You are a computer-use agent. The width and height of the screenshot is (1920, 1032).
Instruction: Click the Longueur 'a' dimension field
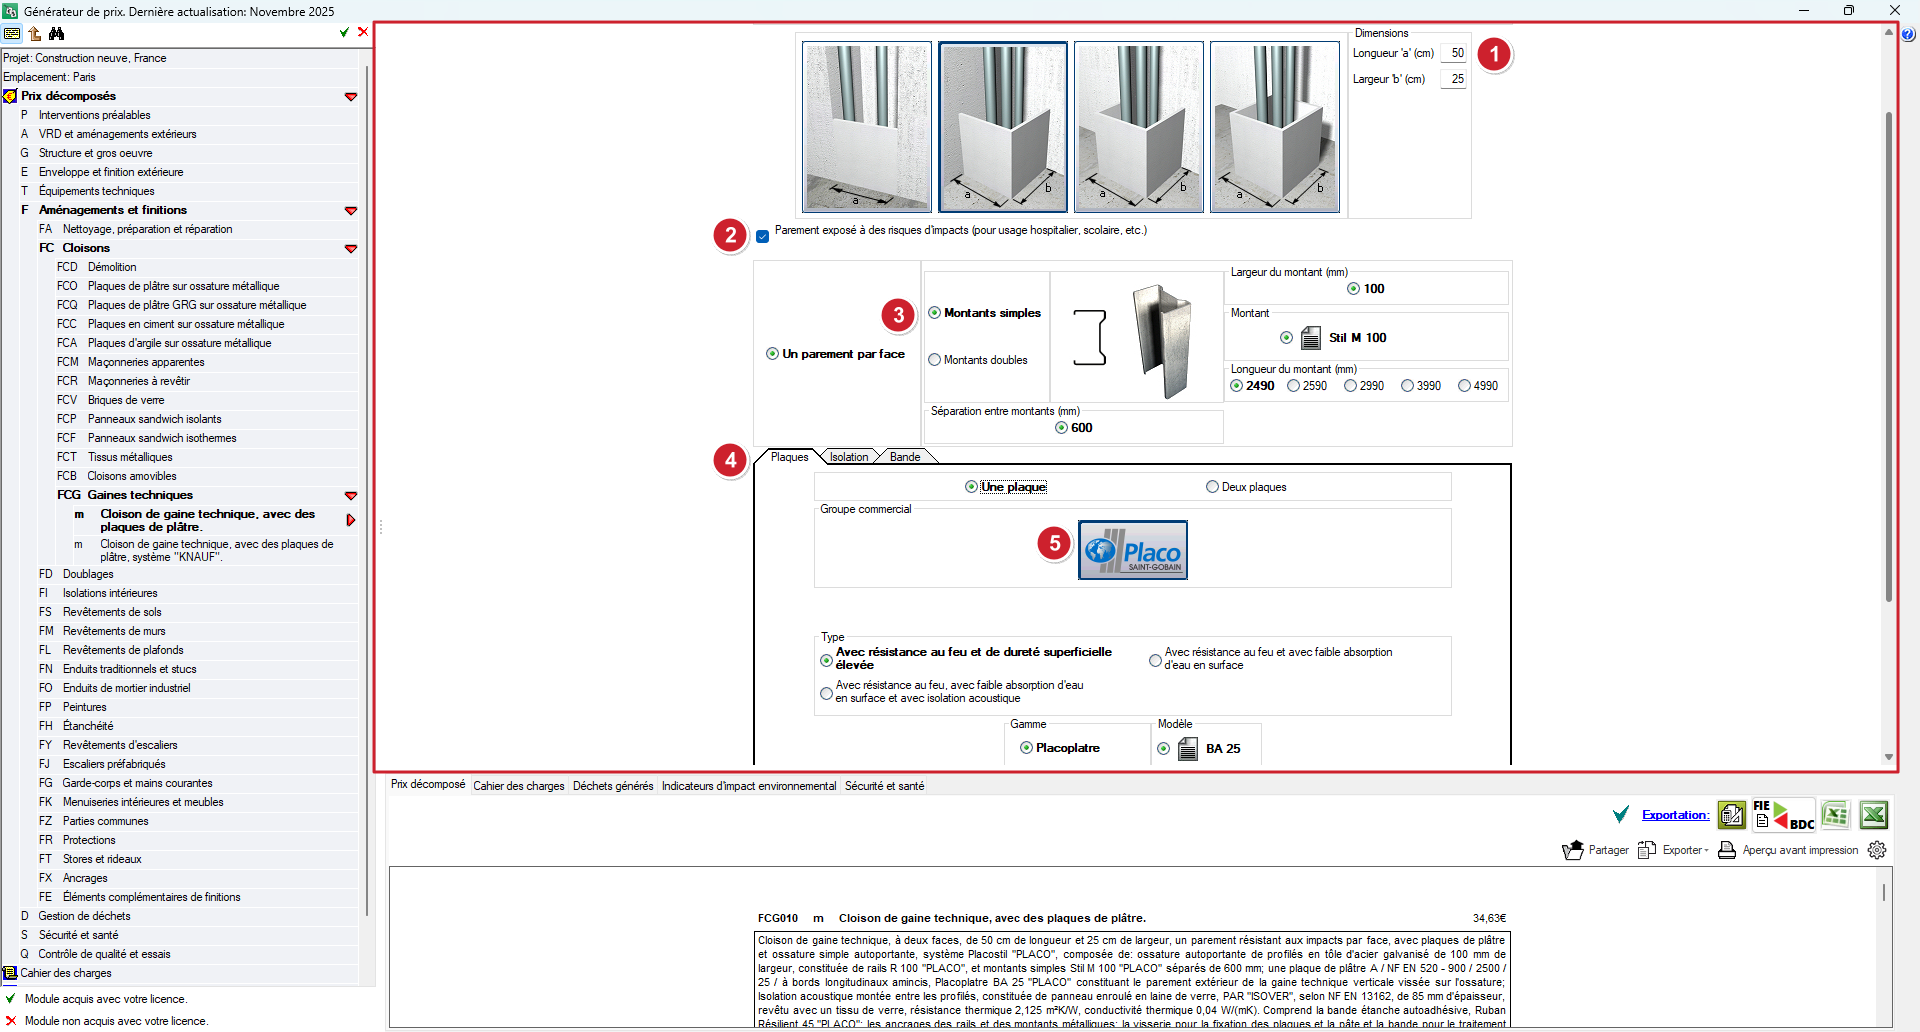click(x=1454, y=53)
